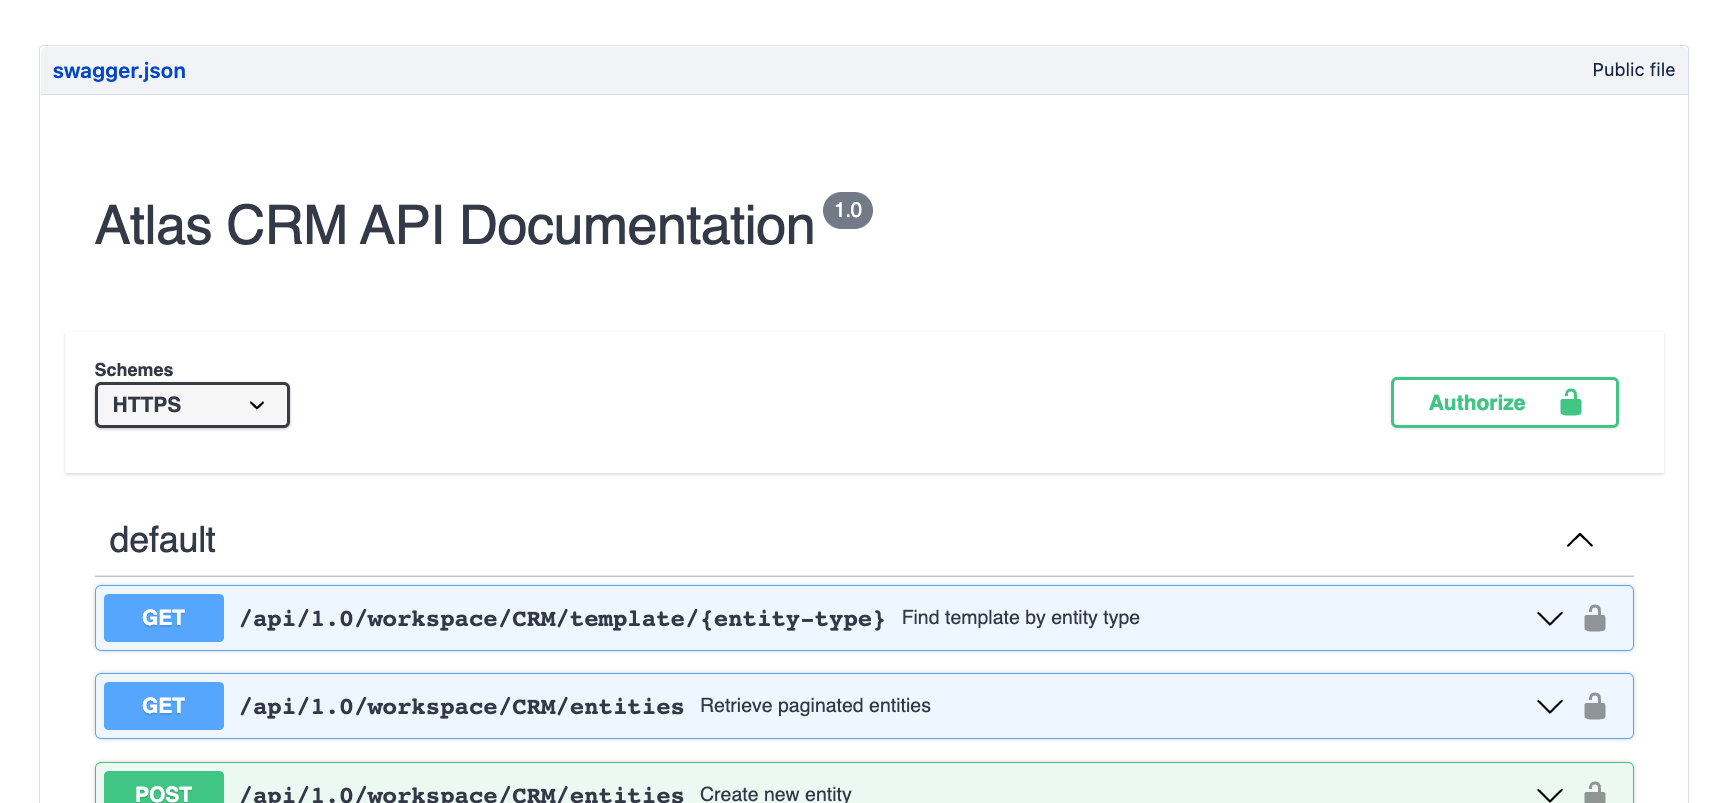Click lock icon on POST entities row
The image size is (1710, 803).
point(1594,793)
